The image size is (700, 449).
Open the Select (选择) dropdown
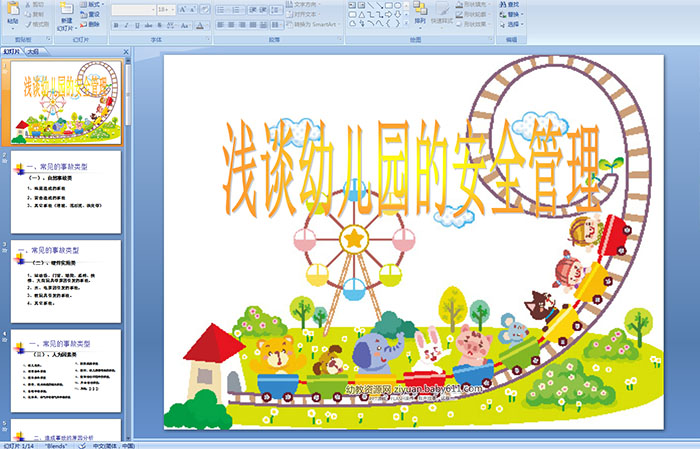(512, 24)
